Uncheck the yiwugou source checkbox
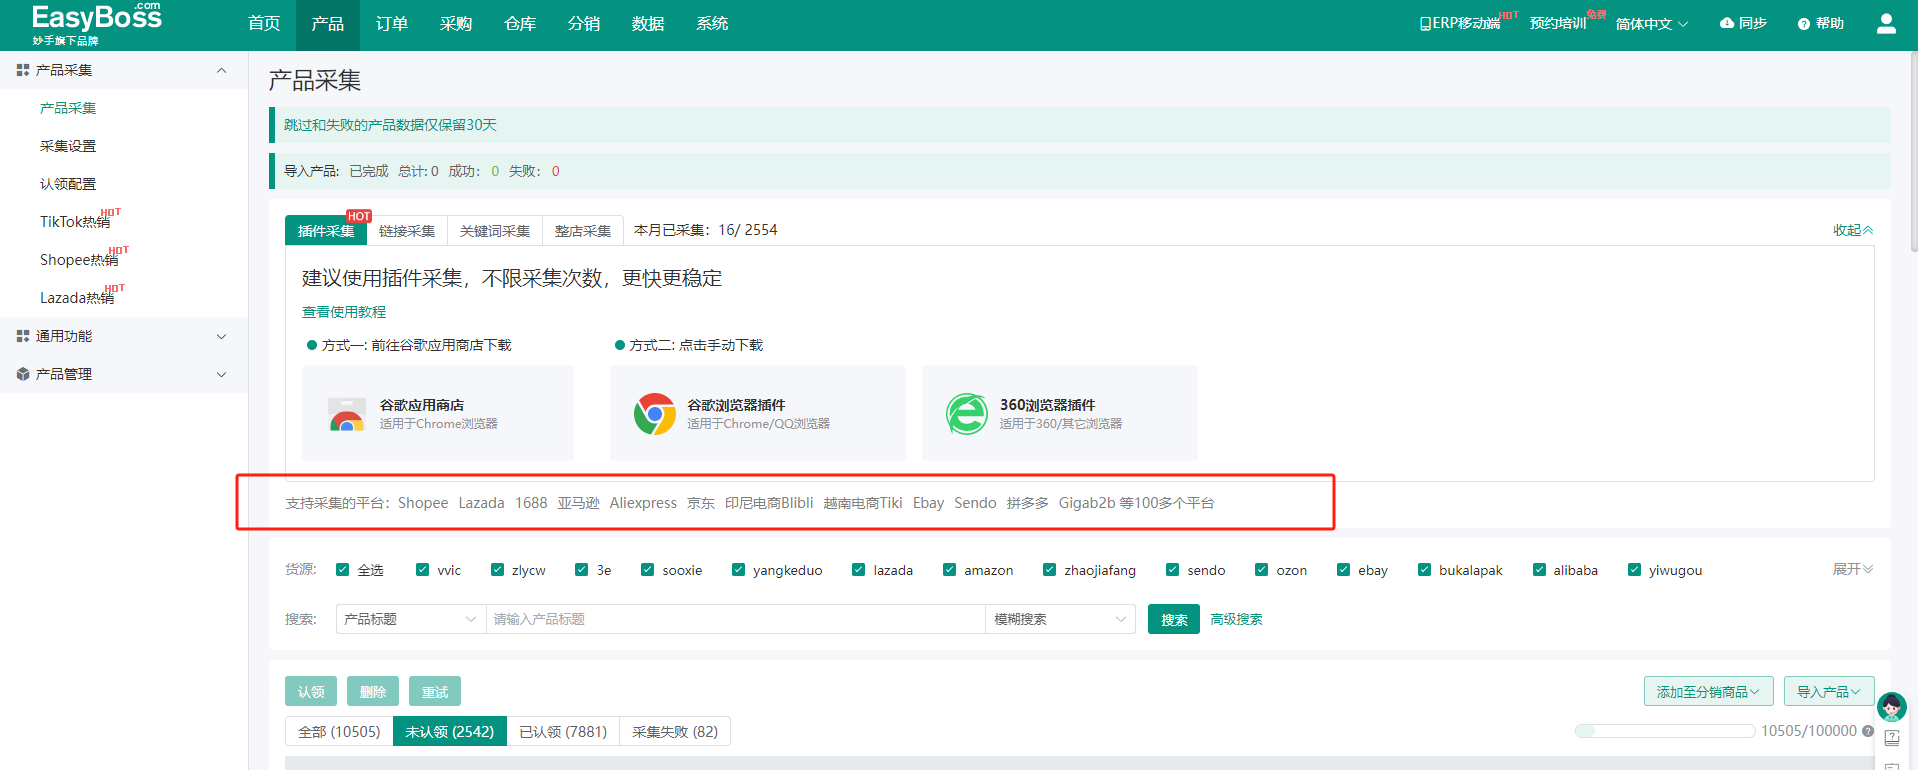1918x770 pixels. tap(1634, 570)
